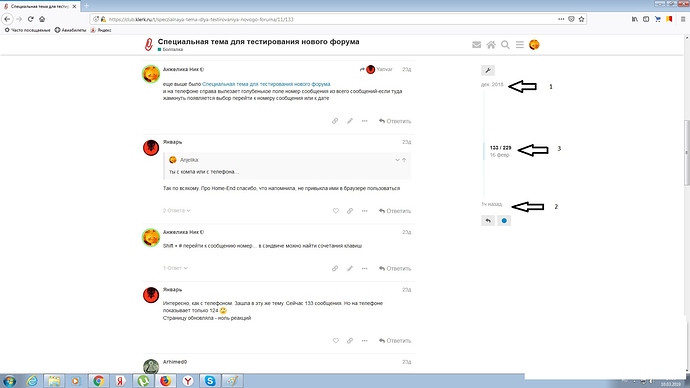Screen dimensions: 690x388
Task: Open Internet Explorer from taskbar
Action: 32,381
